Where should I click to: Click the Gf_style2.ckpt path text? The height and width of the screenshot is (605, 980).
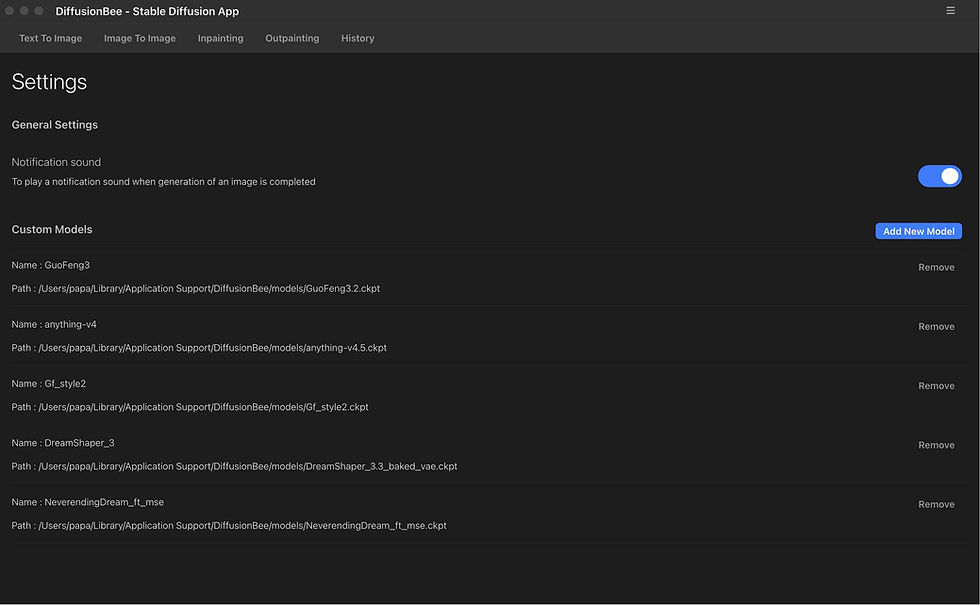coord(190,408)
